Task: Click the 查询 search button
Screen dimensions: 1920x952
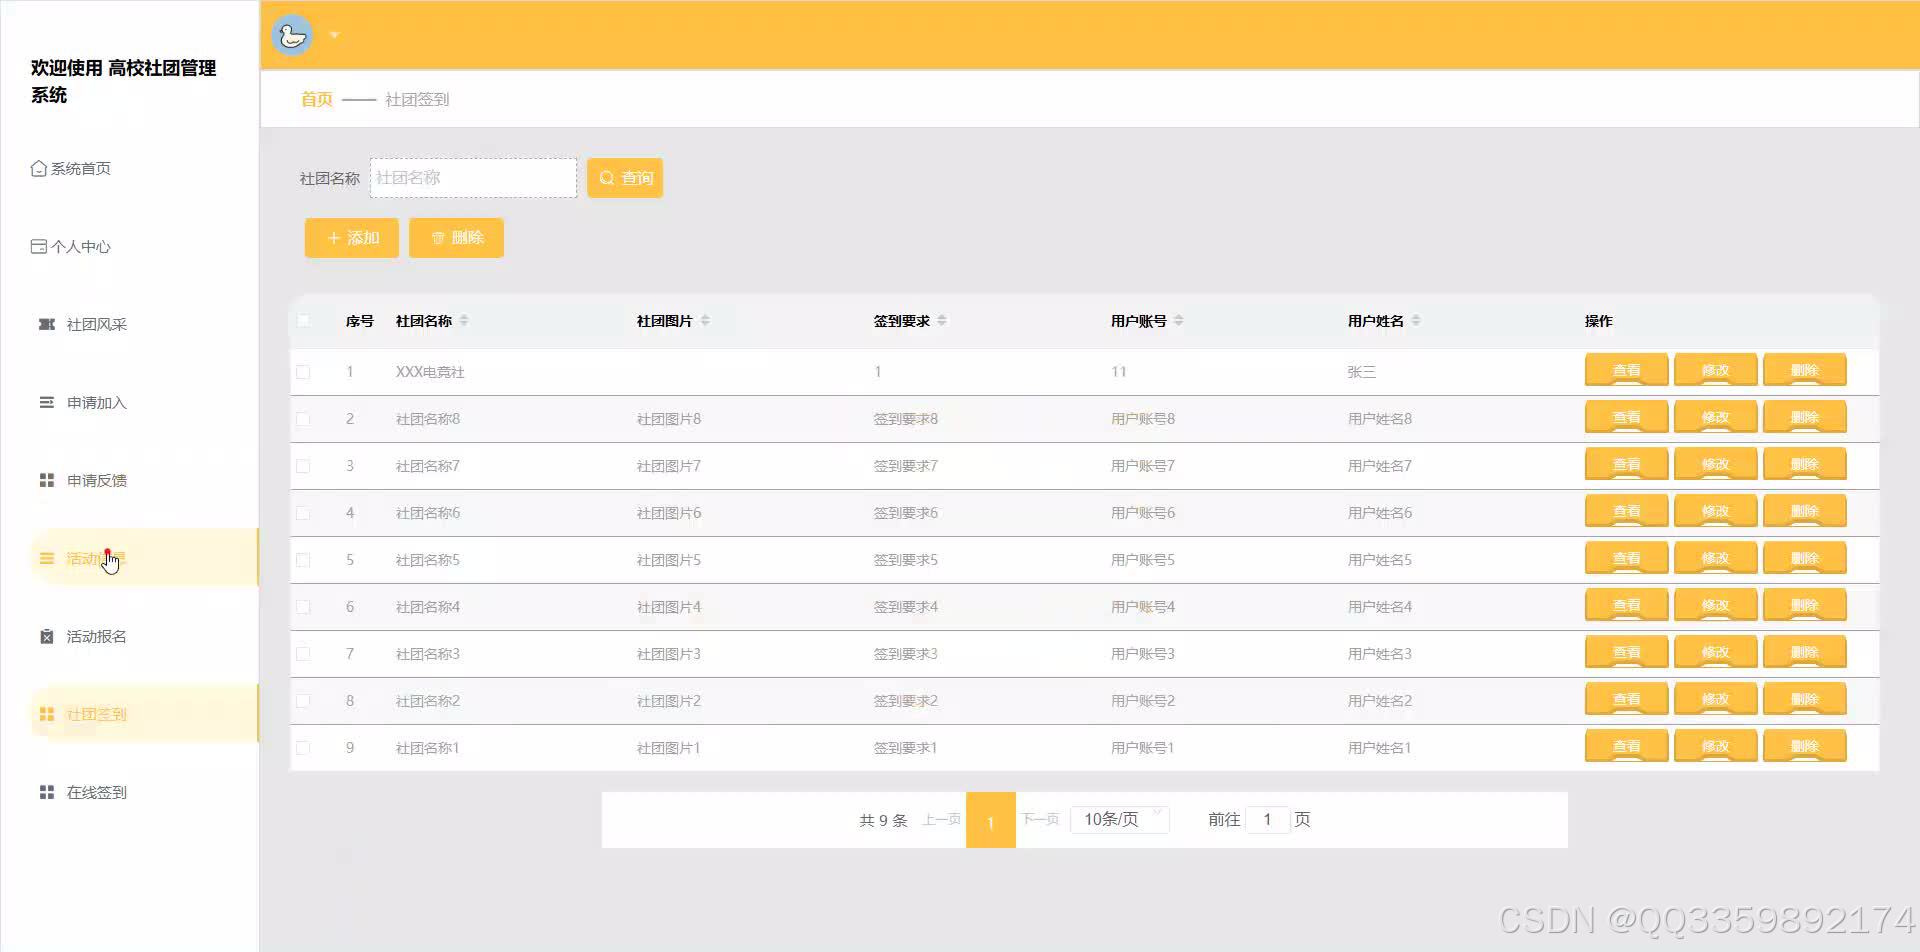Action: click(x=625, y=178)
